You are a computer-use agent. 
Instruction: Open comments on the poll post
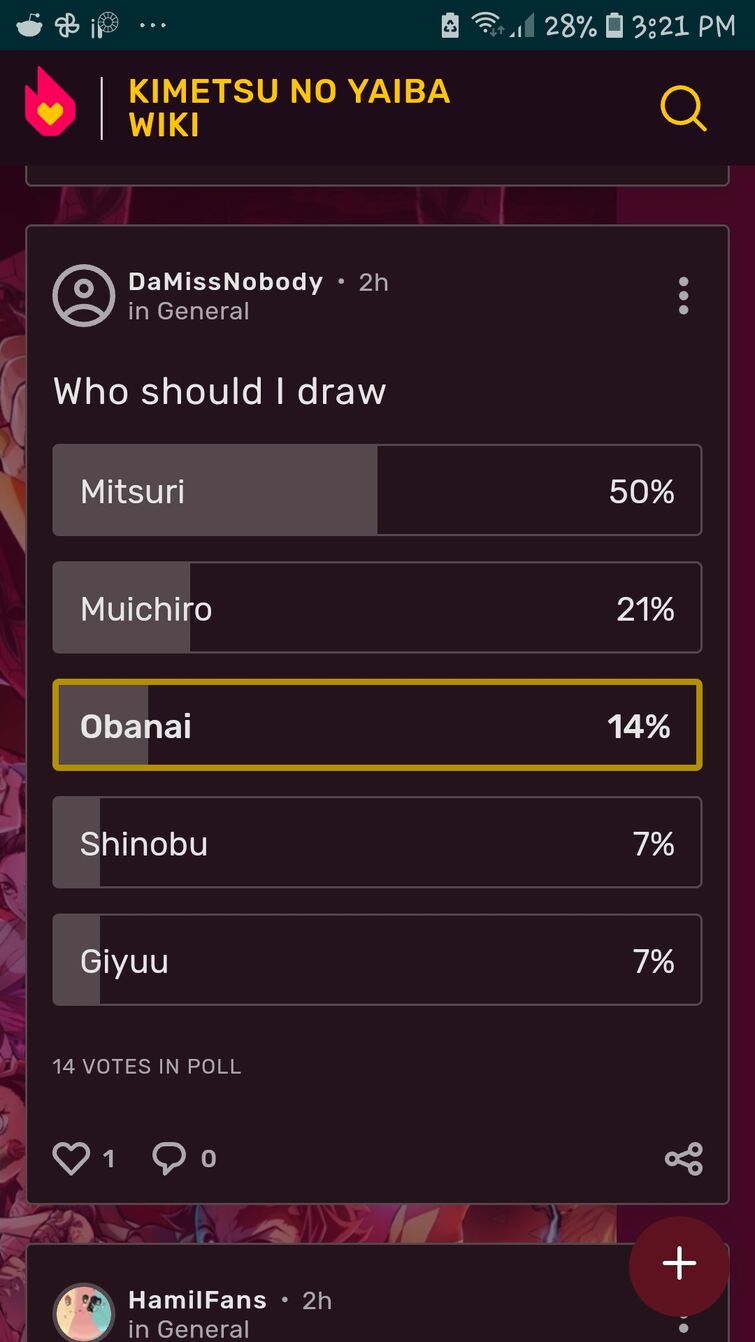click(170, 1159)
